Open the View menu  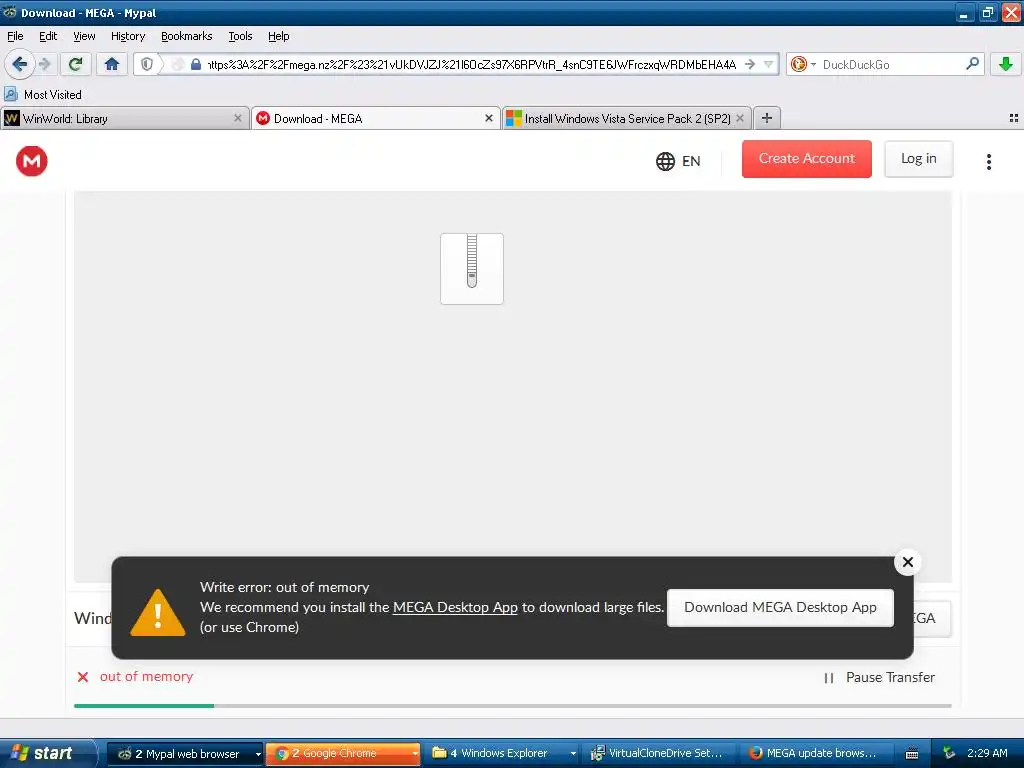click(84, 36)
